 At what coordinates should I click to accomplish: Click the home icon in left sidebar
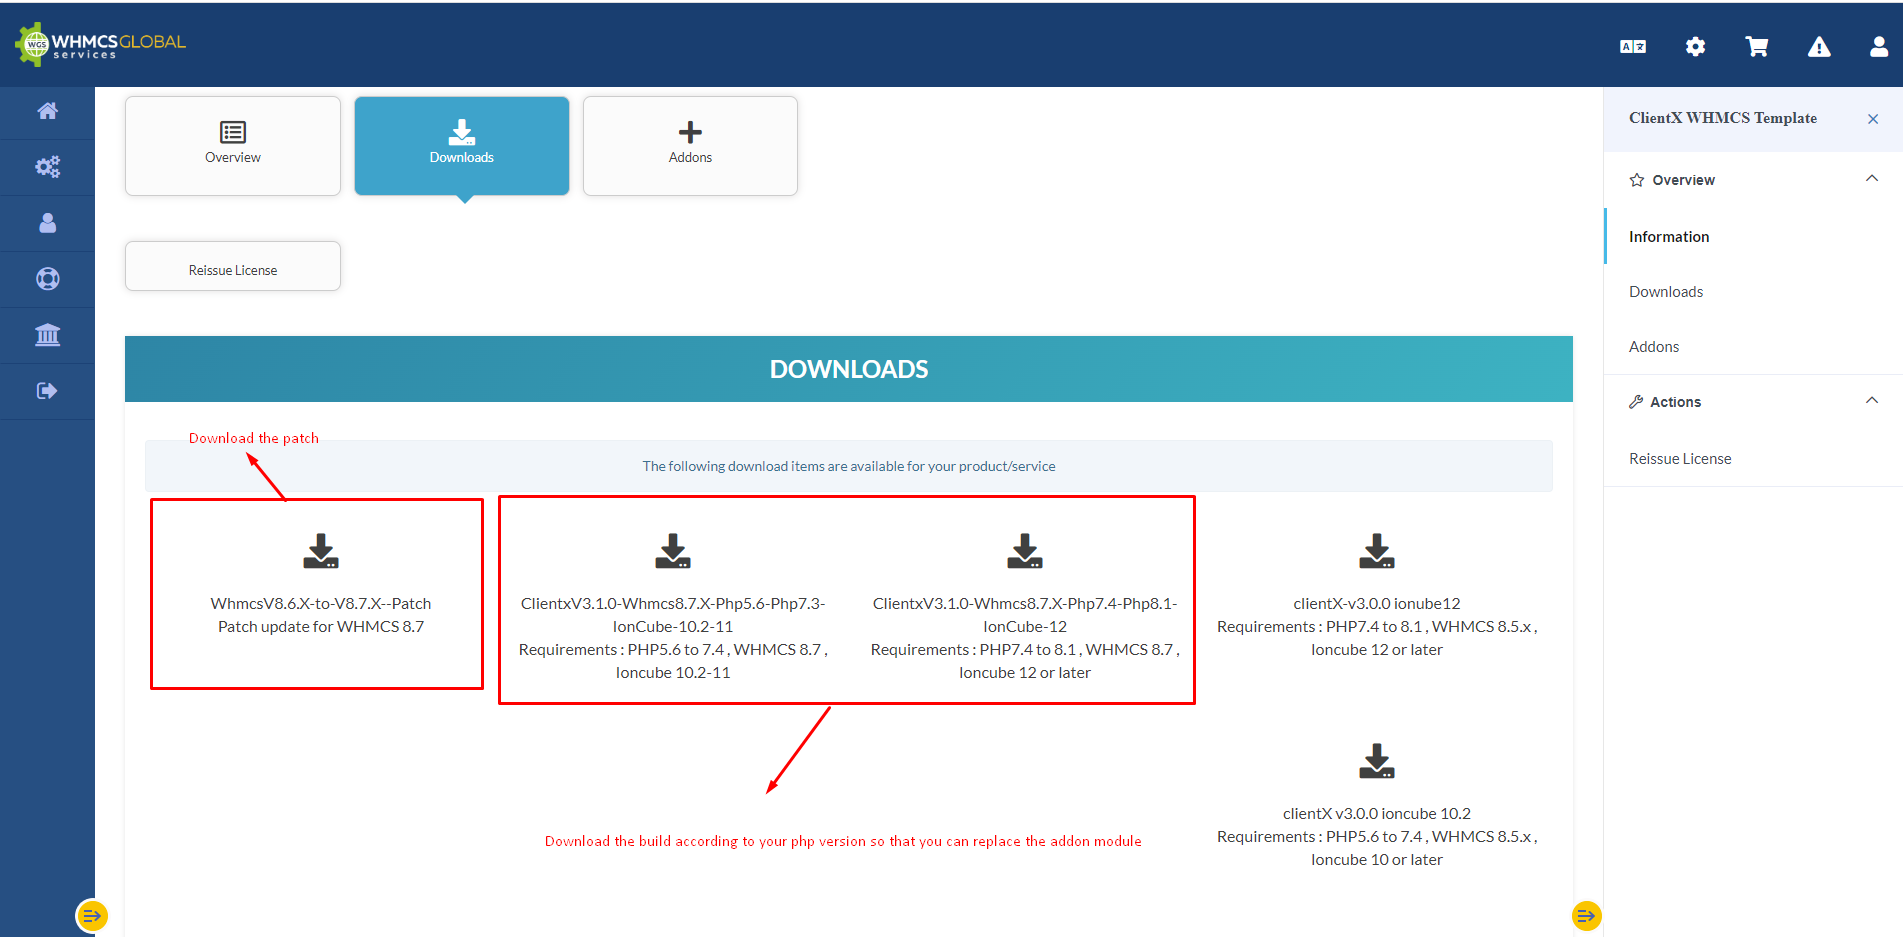(47, 111)
